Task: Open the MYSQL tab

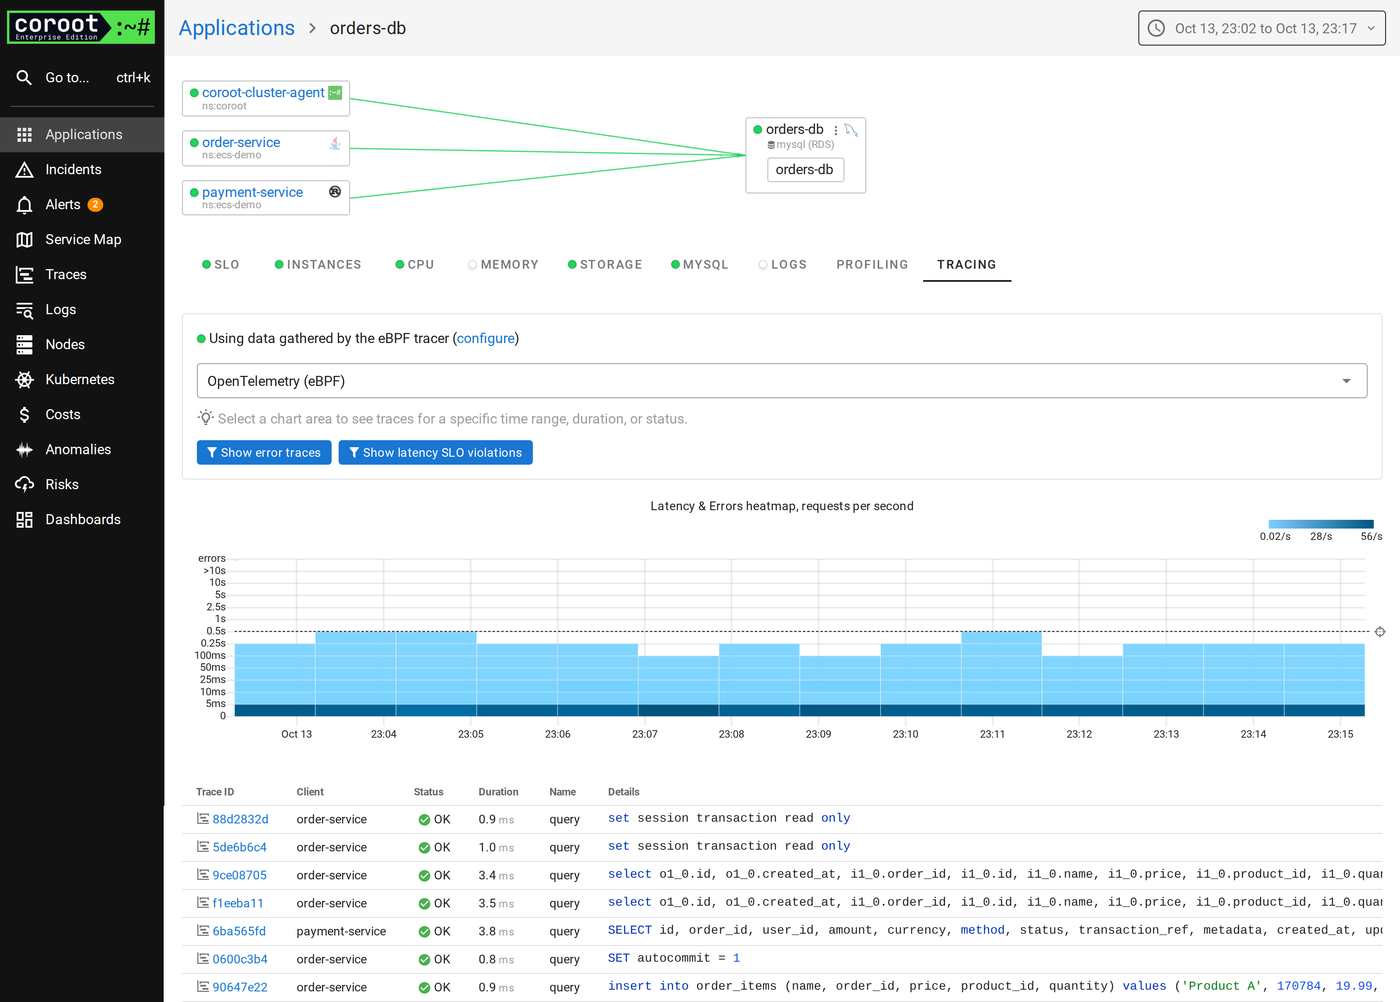Action: [x=700, y=265]
